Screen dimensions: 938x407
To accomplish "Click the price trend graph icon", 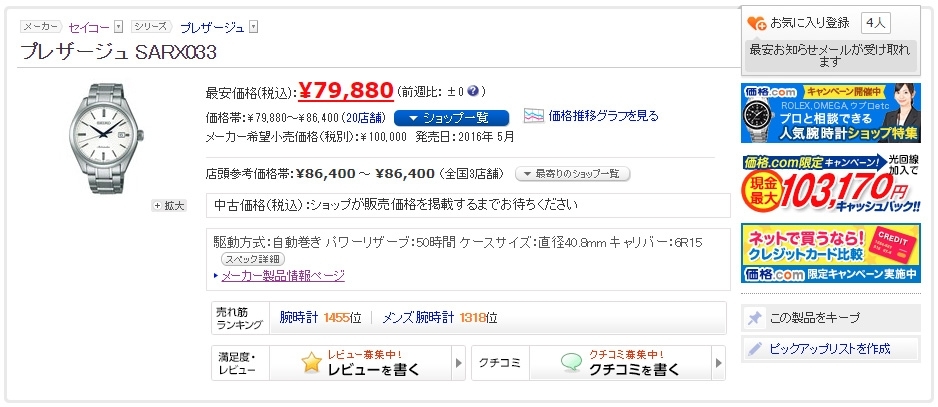I will tap(534, 116).
